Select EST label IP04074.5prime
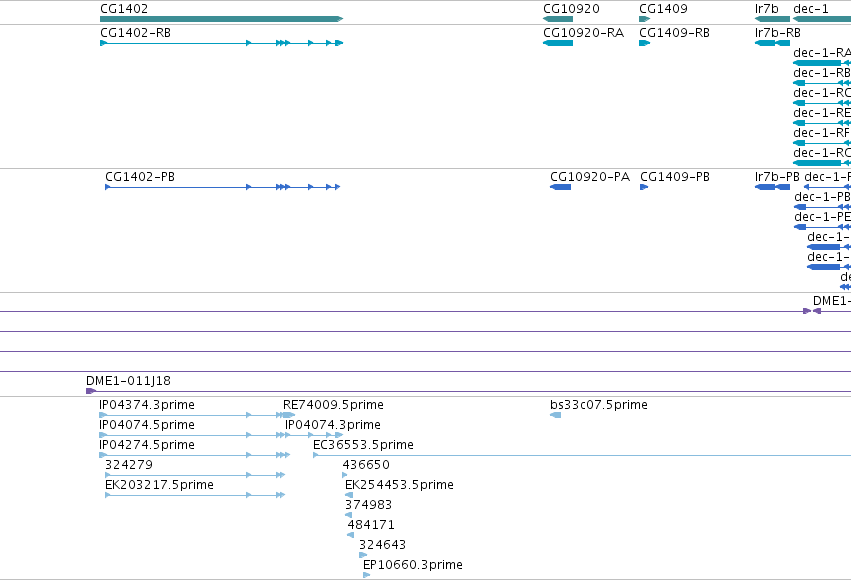The image size is (851, 580). (x=147, y=425)
